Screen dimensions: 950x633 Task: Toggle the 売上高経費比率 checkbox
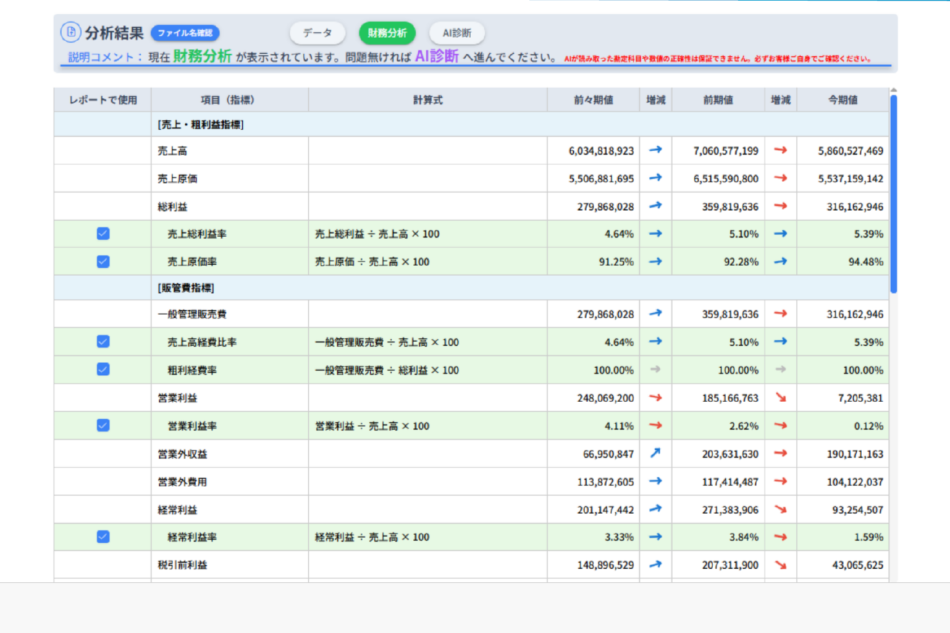point(103,342)
